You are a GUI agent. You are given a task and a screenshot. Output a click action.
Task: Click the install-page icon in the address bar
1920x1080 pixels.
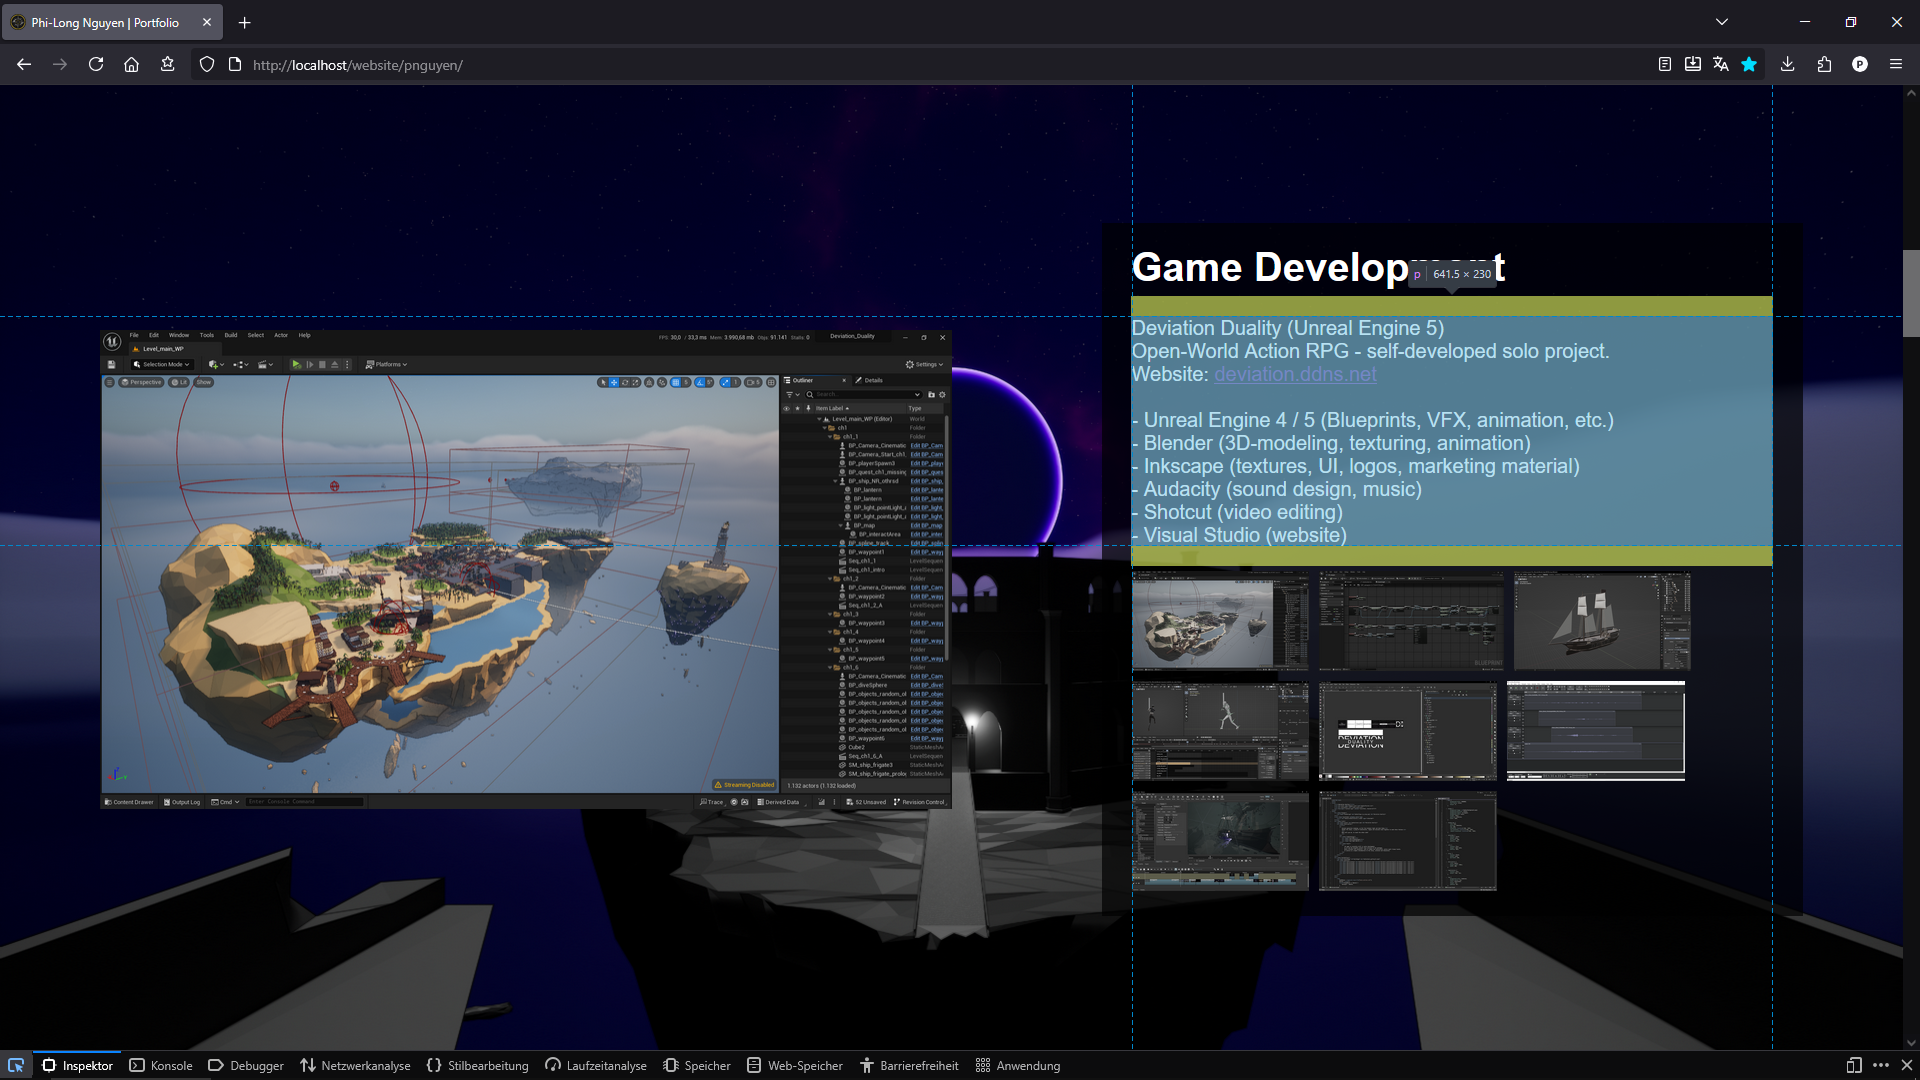click(x=1692, y=64)
